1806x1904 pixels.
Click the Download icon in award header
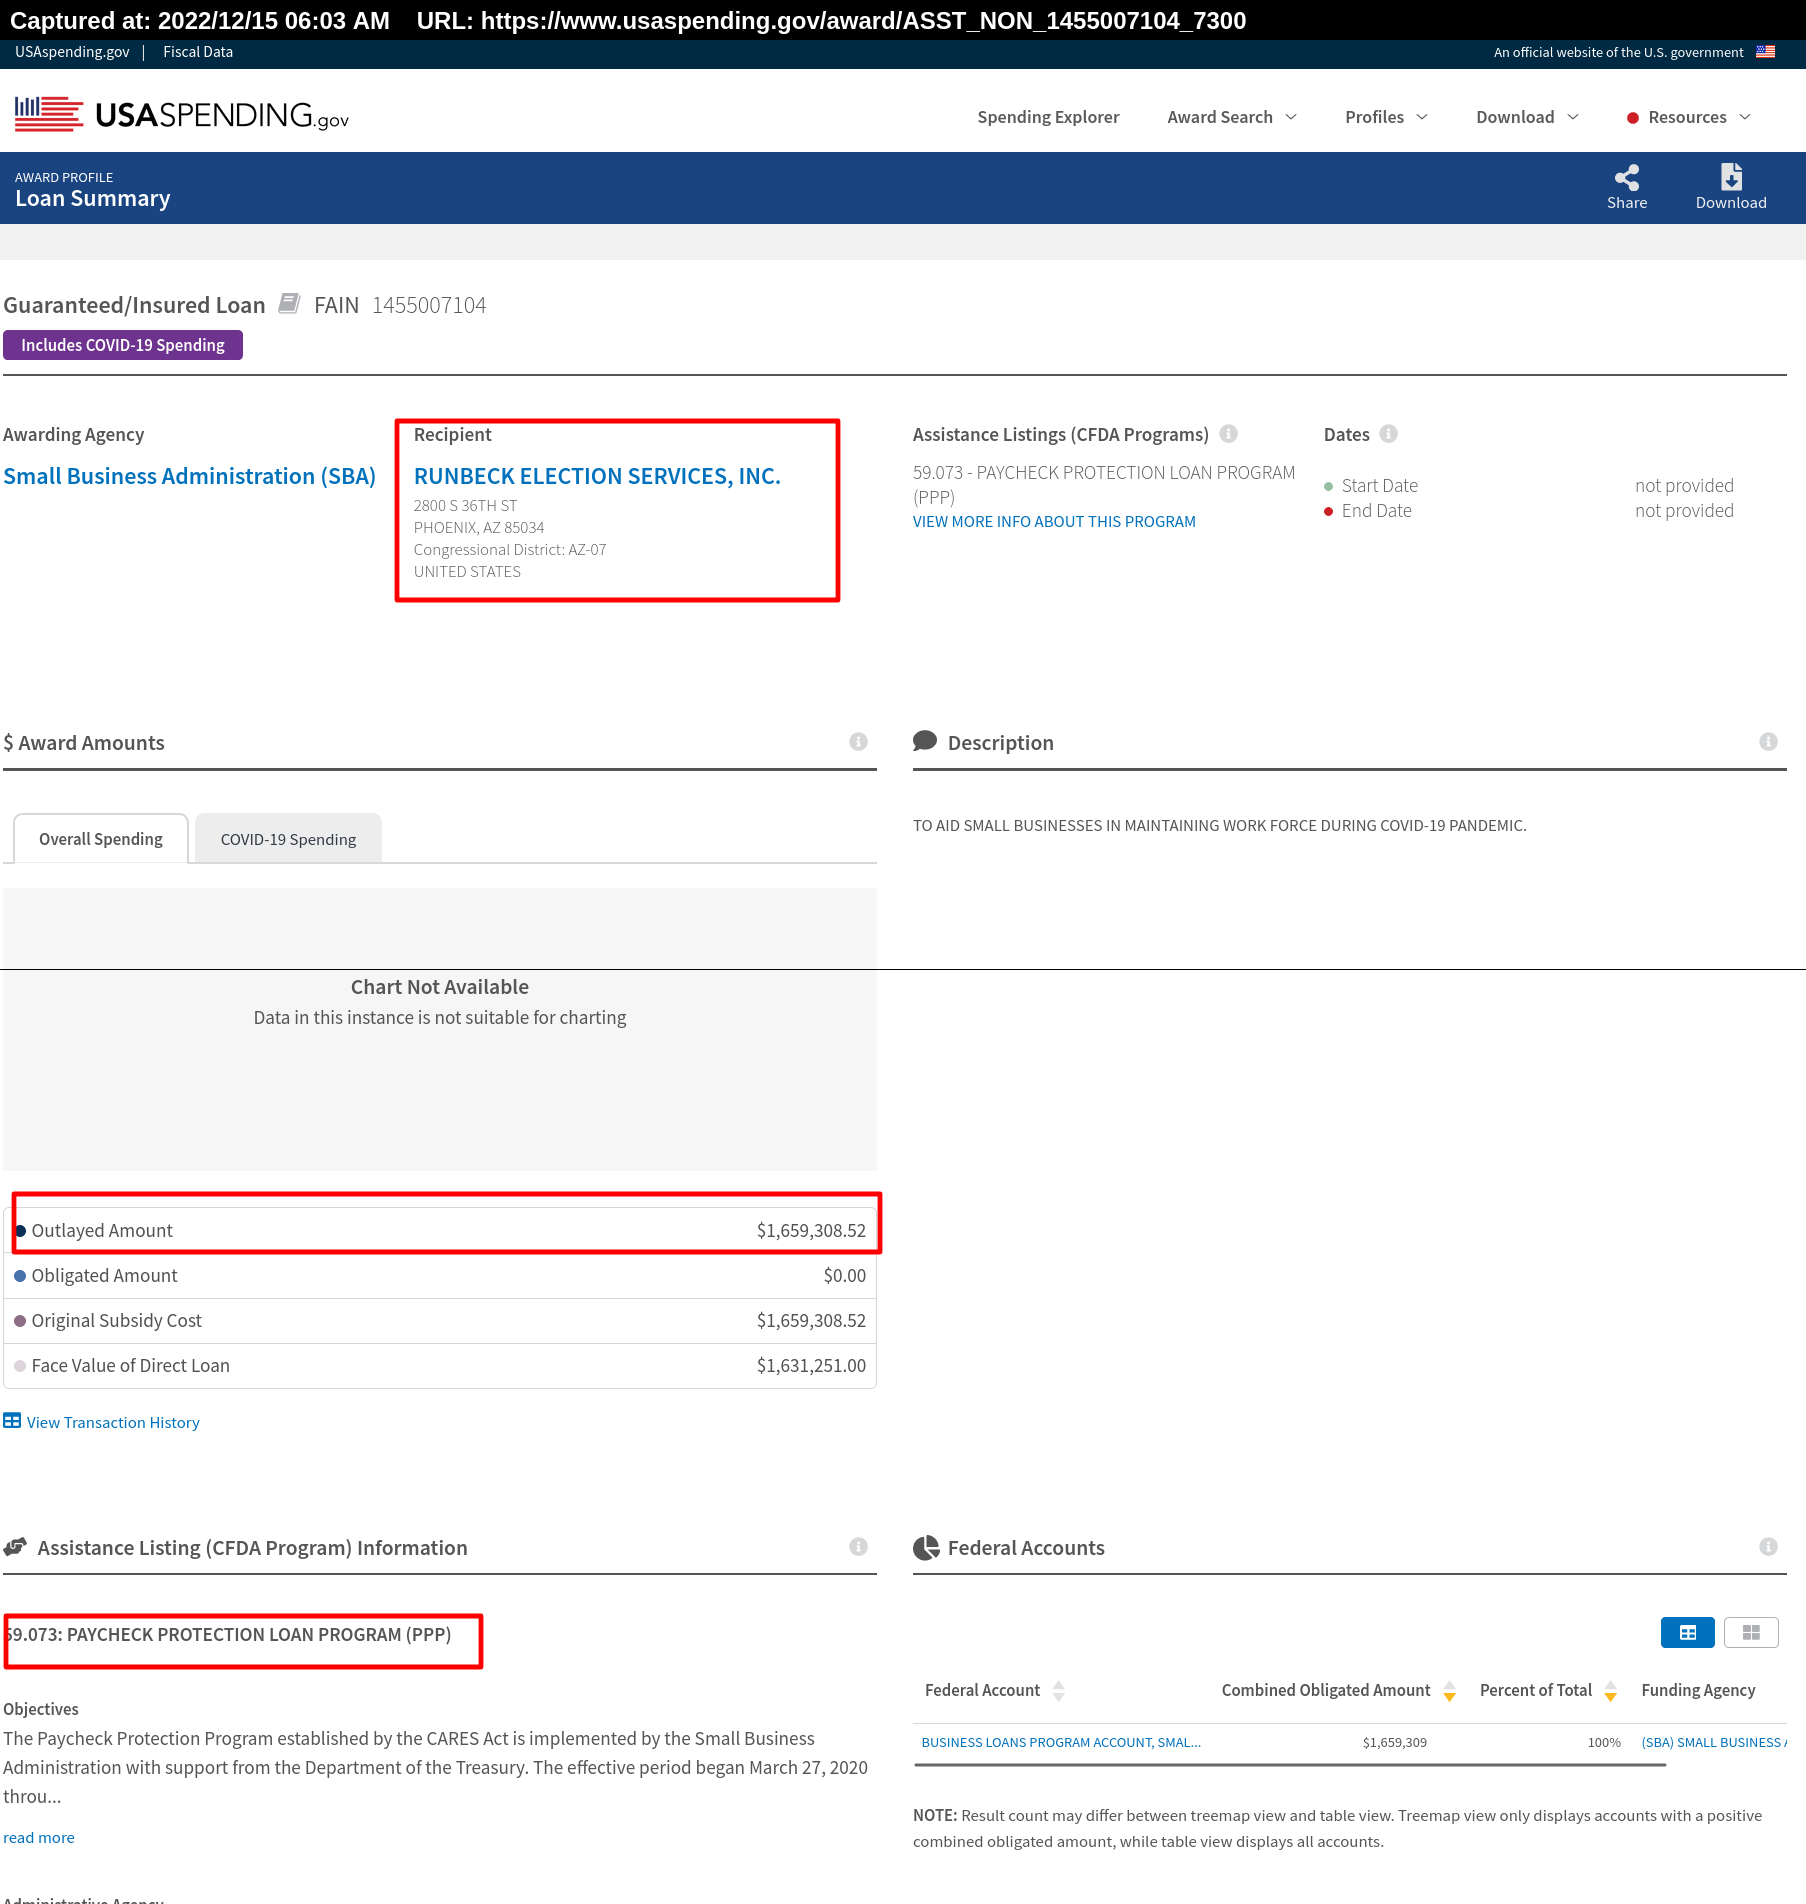[1731, 177]
